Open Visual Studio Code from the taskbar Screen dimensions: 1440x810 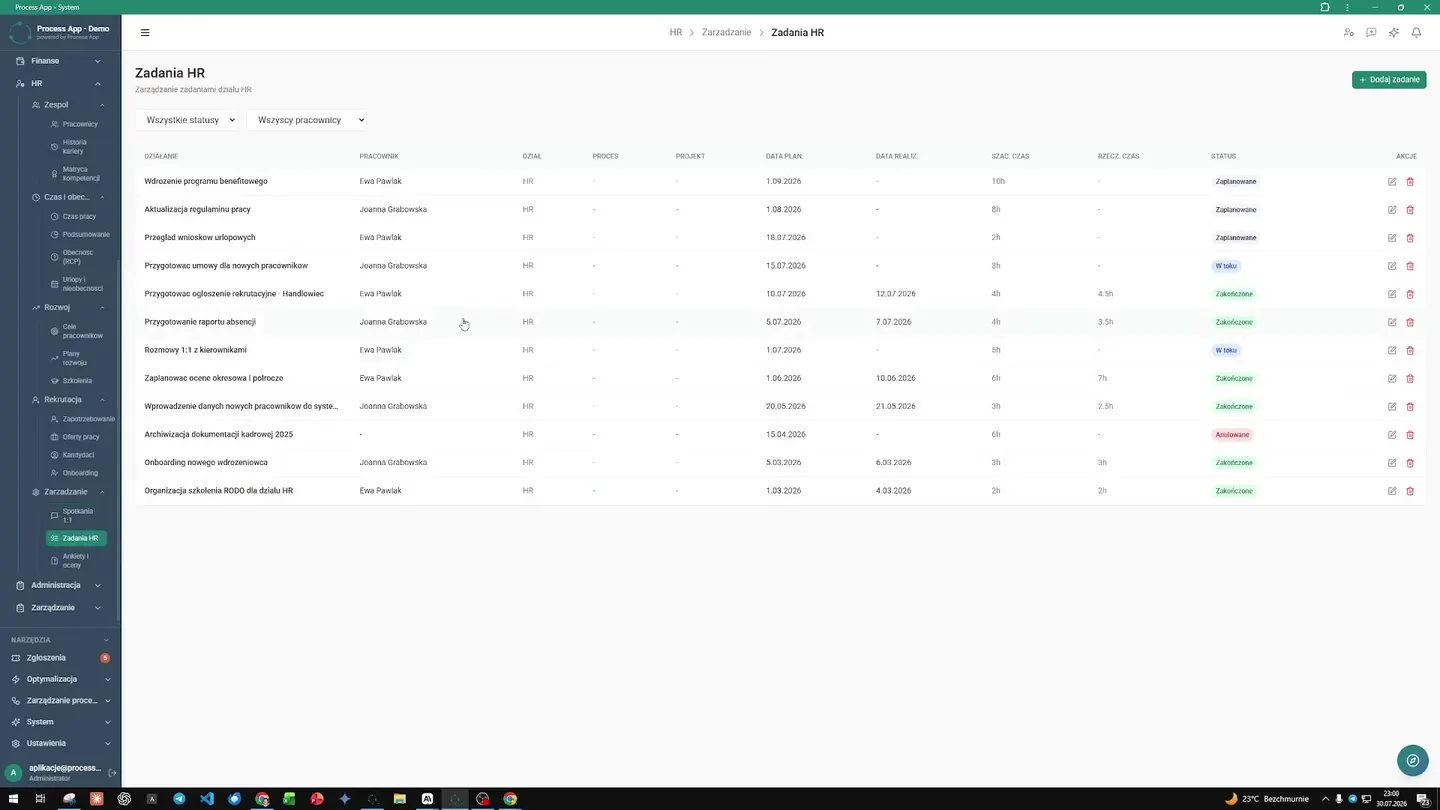pyautogui.click(x=207, y=799)
